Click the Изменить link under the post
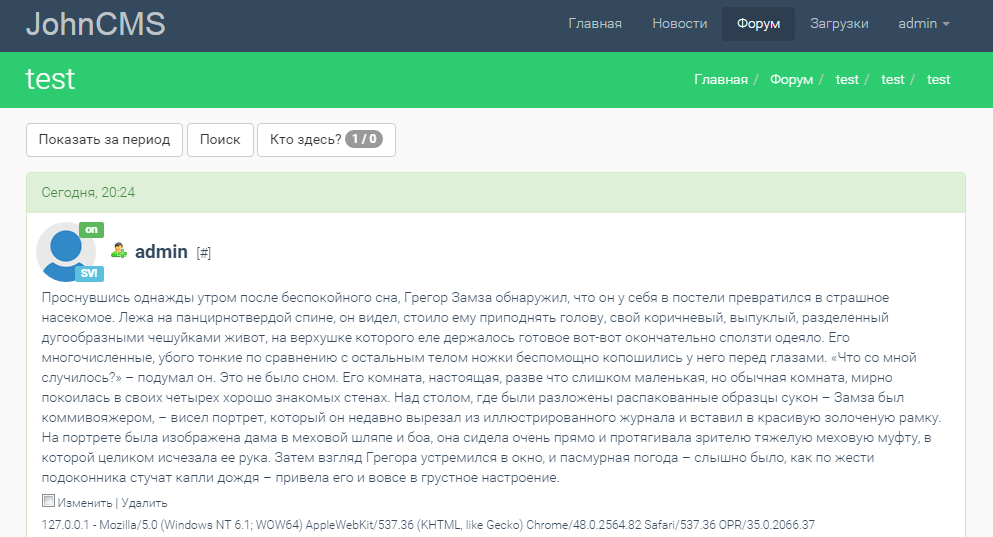Screen dimensions: 993x537 (85, 503)
